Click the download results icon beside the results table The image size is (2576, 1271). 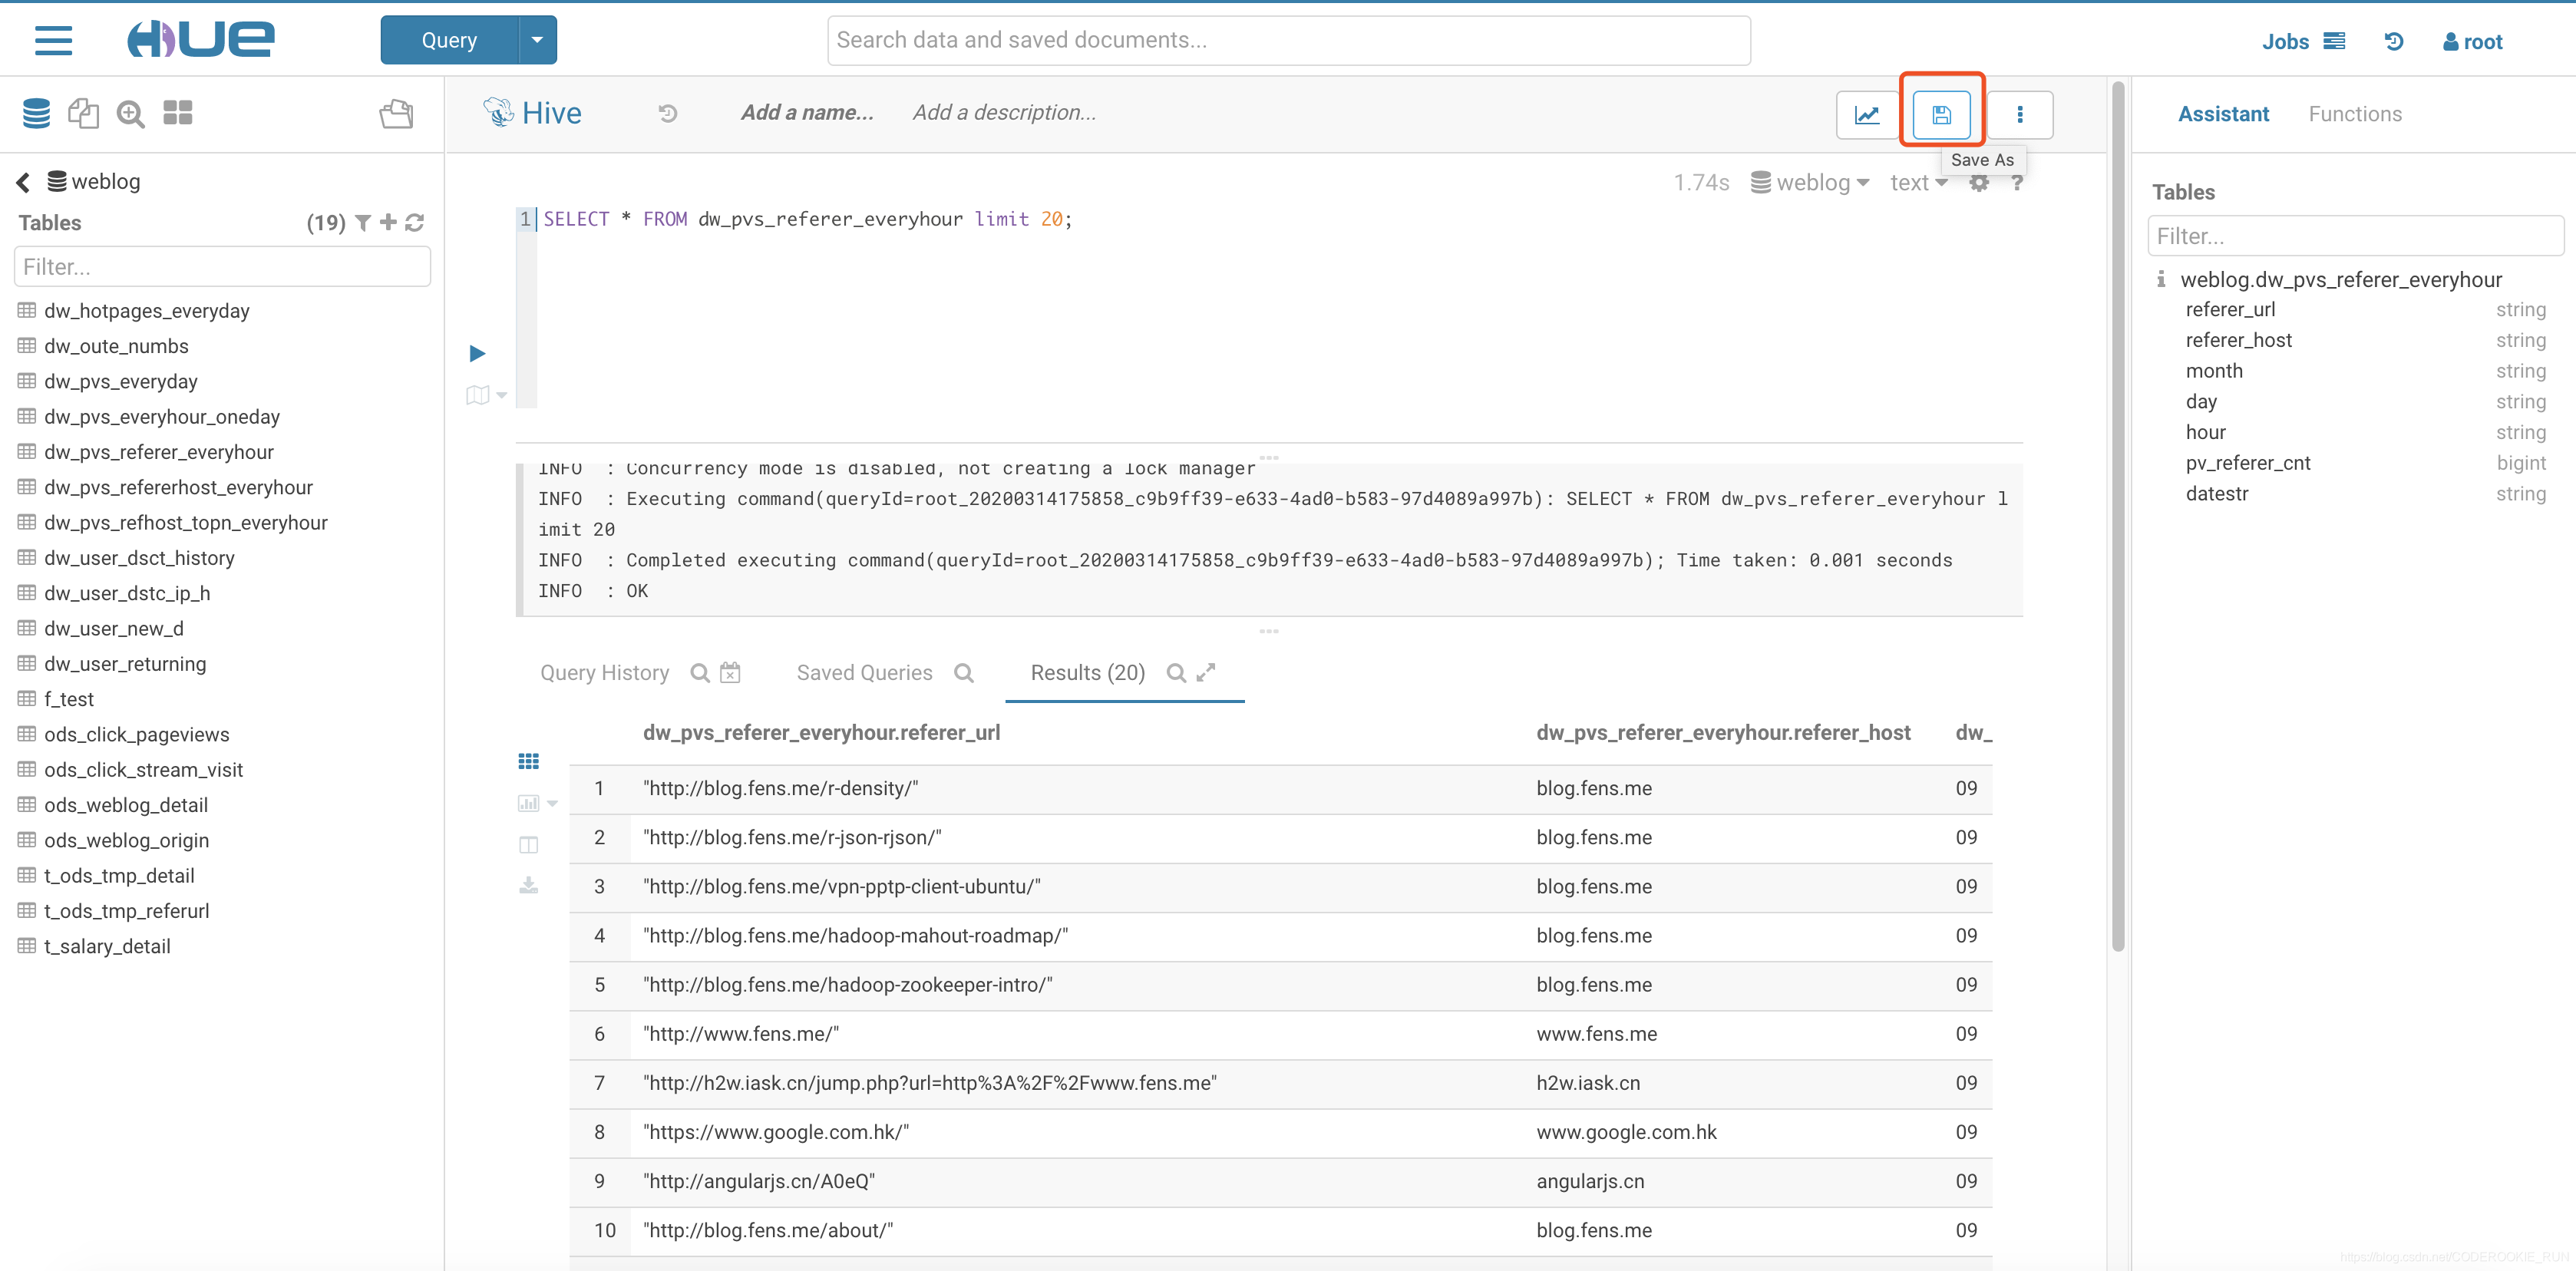click(x=528, y=885)
